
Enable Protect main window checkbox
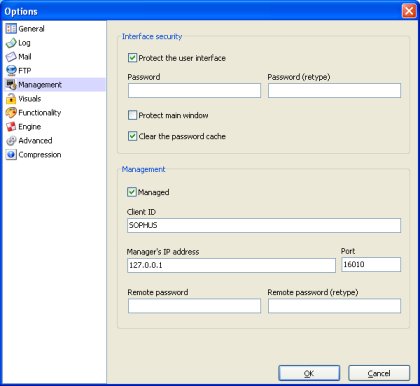pyautogui.click(x=132, y=115)
